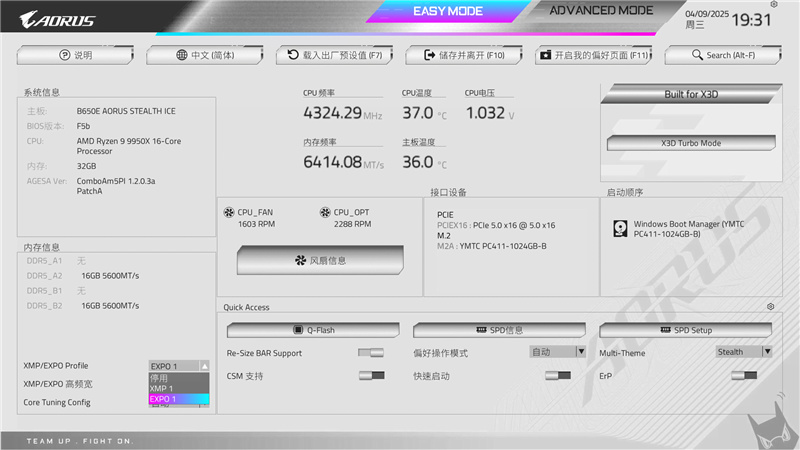Click the memory frequency 6414.08 value
This screenshot has height=450, width=800.
(332, 162)
